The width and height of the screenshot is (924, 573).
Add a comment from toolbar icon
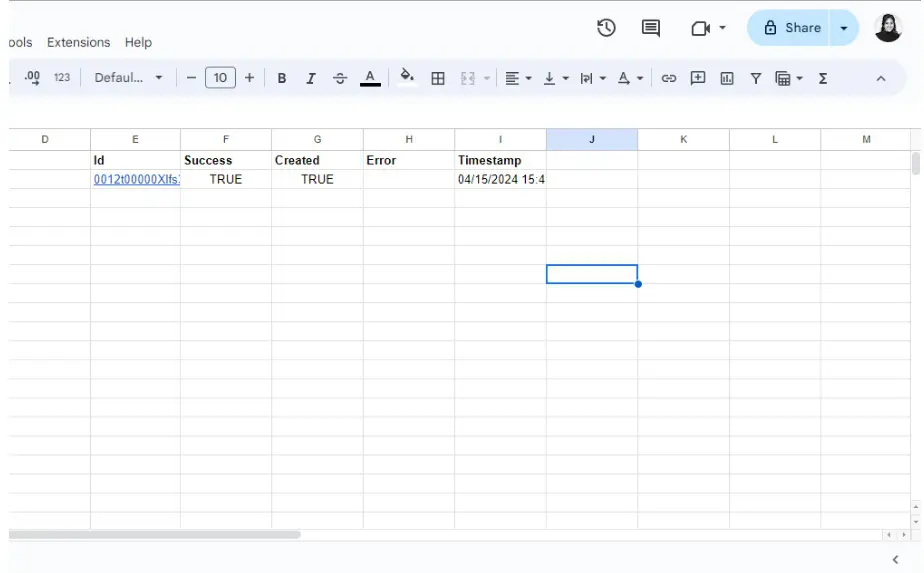pyautogui.click(x=698, y=78)
